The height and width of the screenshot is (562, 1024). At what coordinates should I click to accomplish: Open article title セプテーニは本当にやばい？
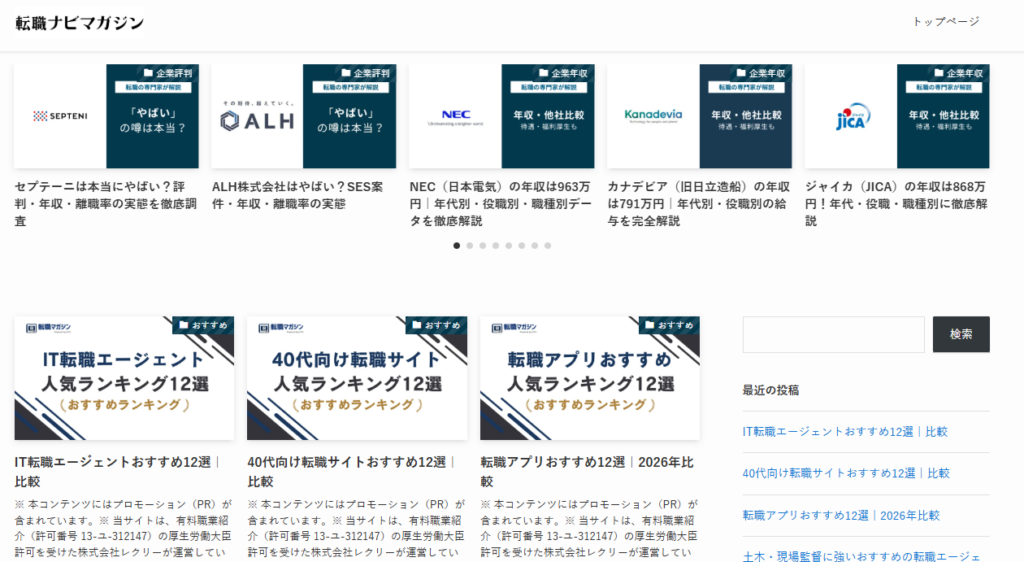click(x=106, y=204)
